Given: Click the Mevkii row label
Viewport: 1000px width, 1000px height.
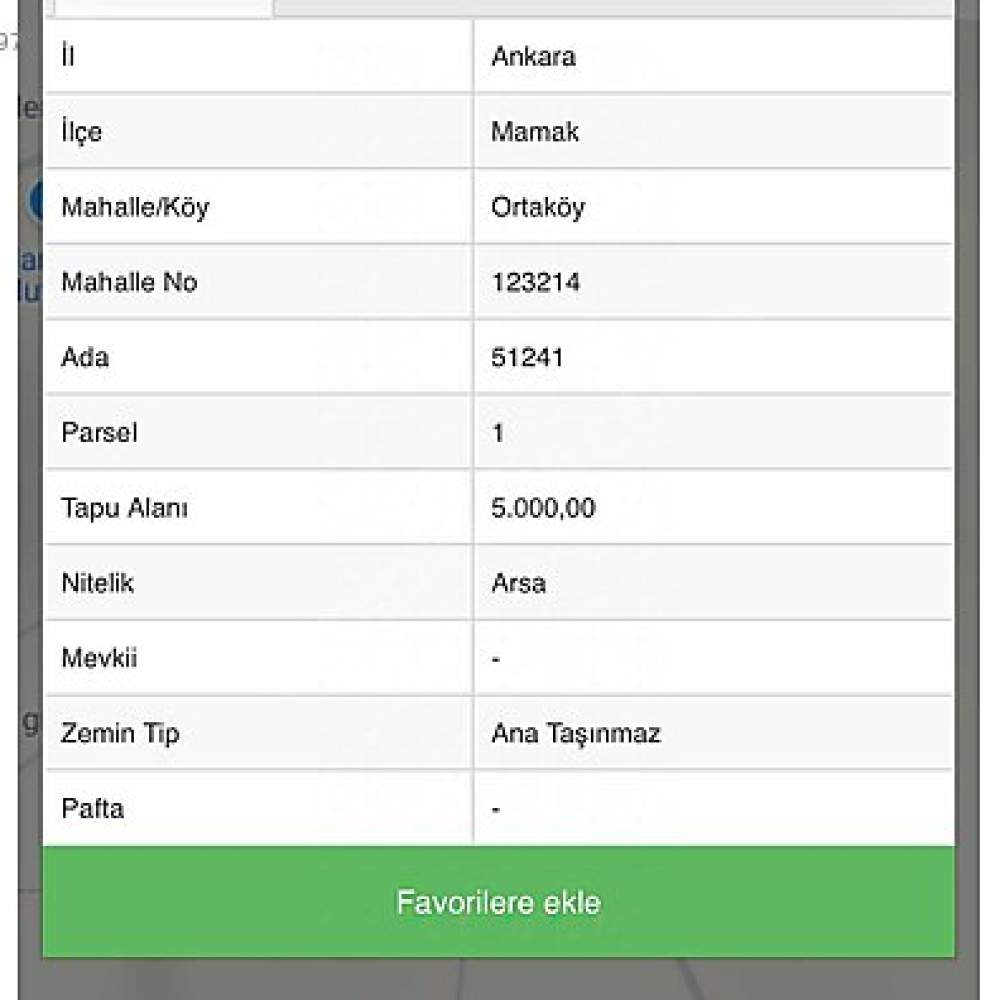Looking at the screenshot, I should click(x=99, y=658).
